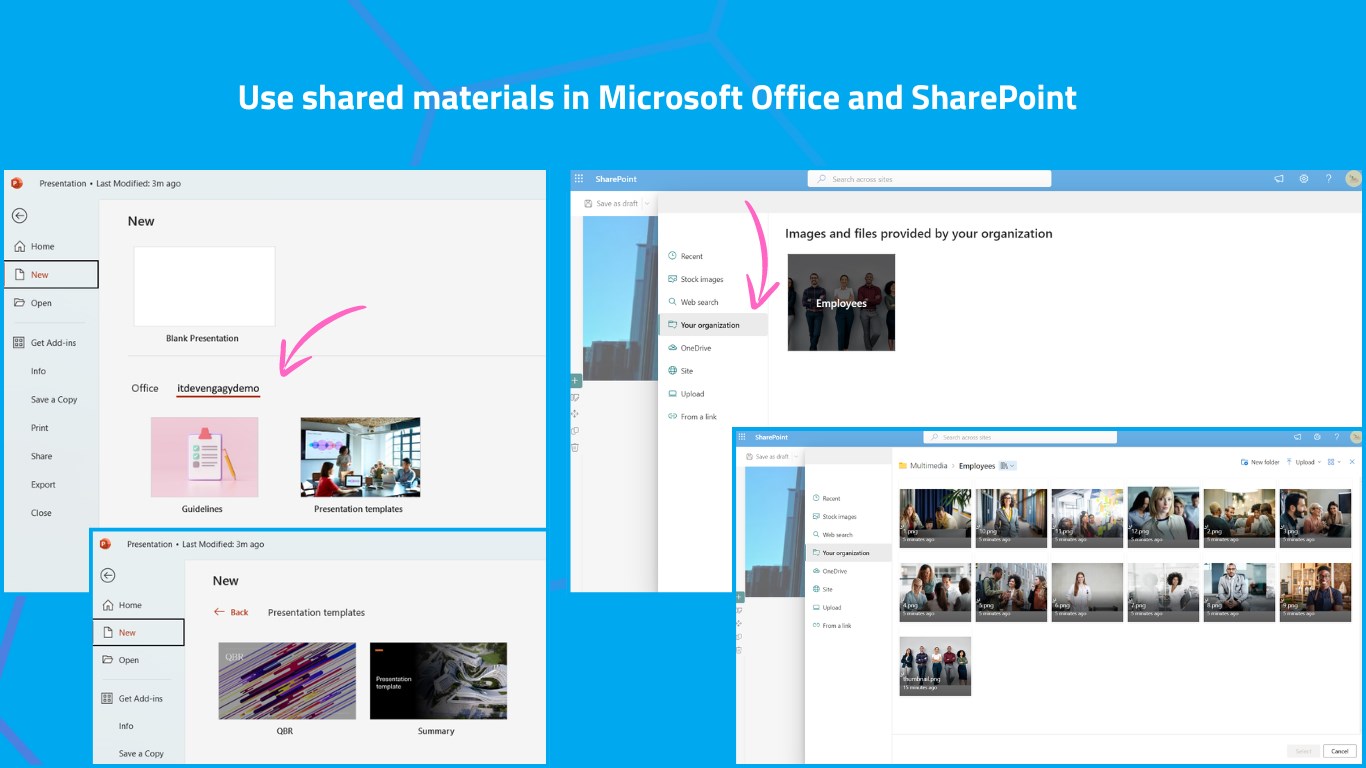
Task: Click profile avatar in 'Images and files' SharePoint window
Action: click(x=1353, y=179)
